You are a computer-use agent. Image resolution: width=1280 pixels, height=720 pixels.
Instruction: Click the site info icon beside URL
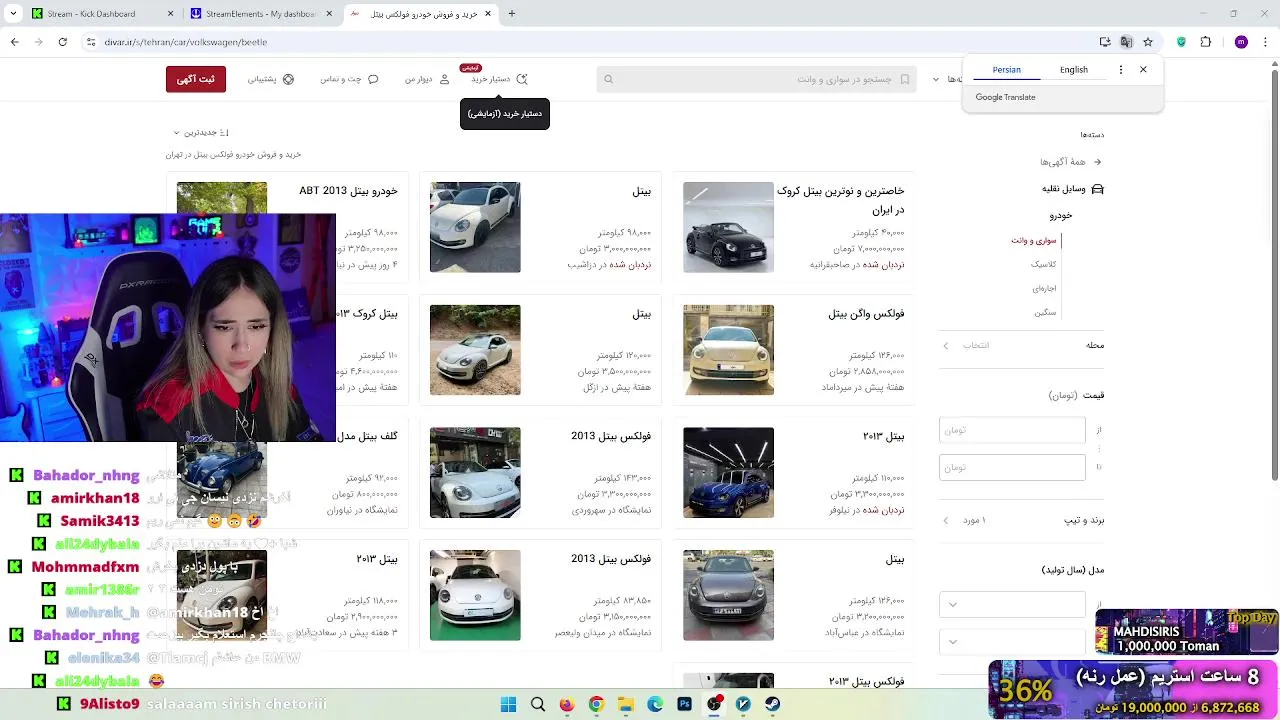pyautogui.click(x=90, y=42)
